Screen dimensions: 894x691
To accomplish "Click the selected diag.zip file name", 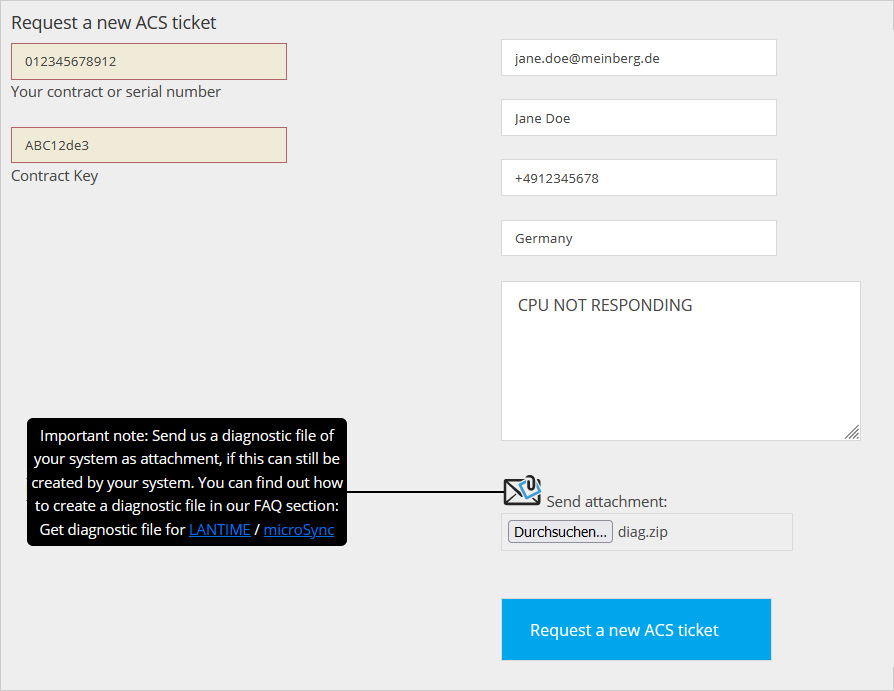I will click(x=642, y=532).
